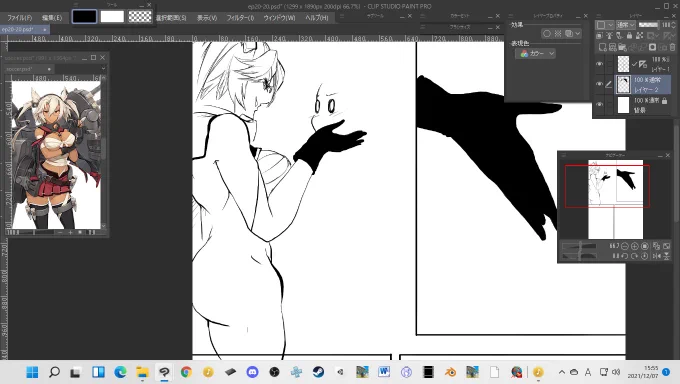Toggle the lock column box for レイヤー 1

[609, 64]
